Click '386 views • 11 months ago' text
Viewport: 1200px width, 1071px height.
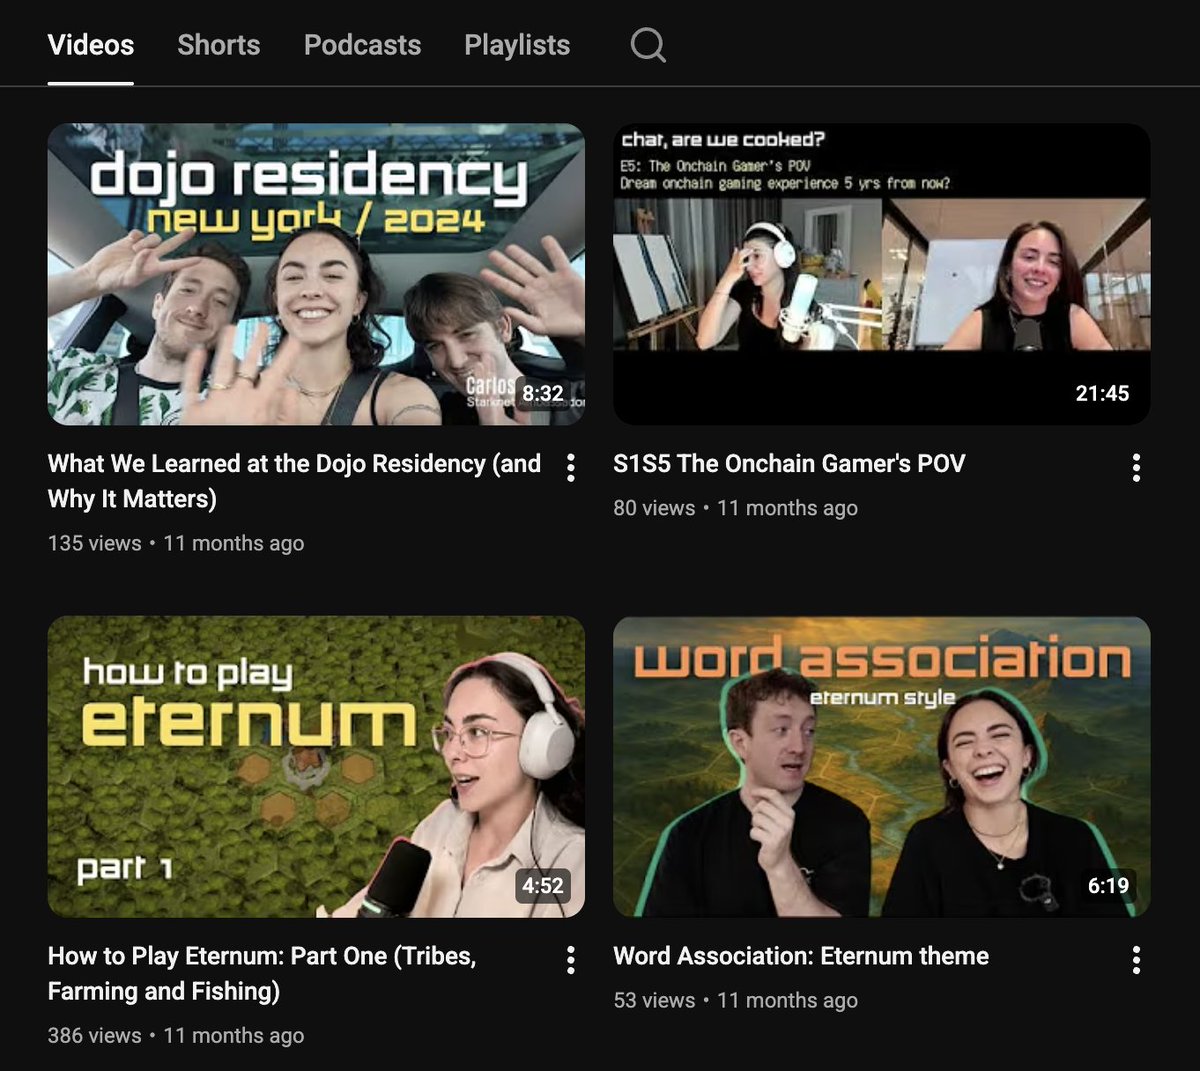pos(176,1036)
